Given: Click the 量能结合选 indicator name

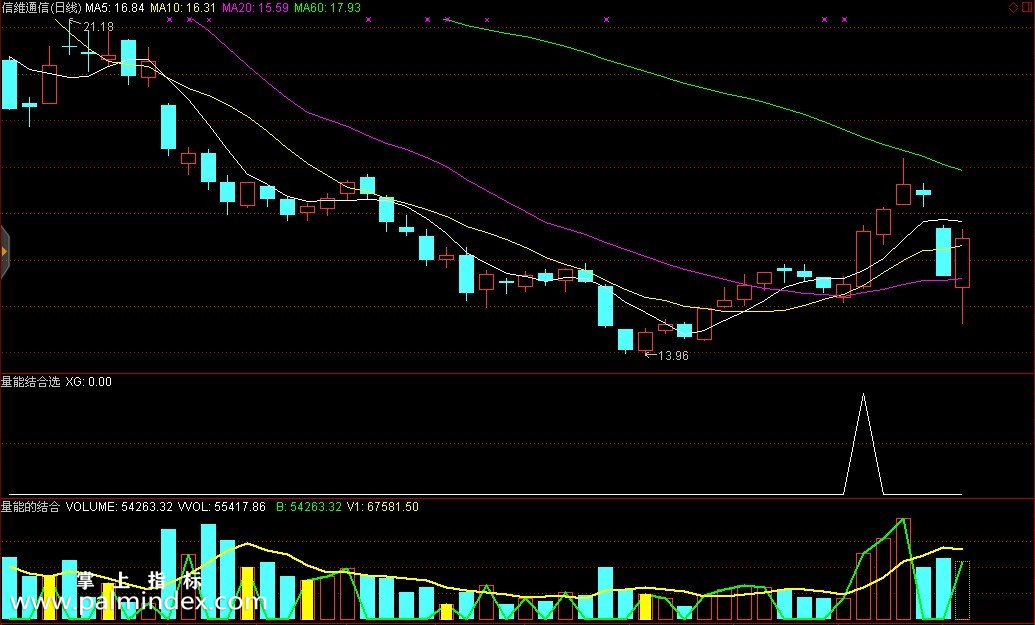Looking at the screenshot, I should 30,381.
